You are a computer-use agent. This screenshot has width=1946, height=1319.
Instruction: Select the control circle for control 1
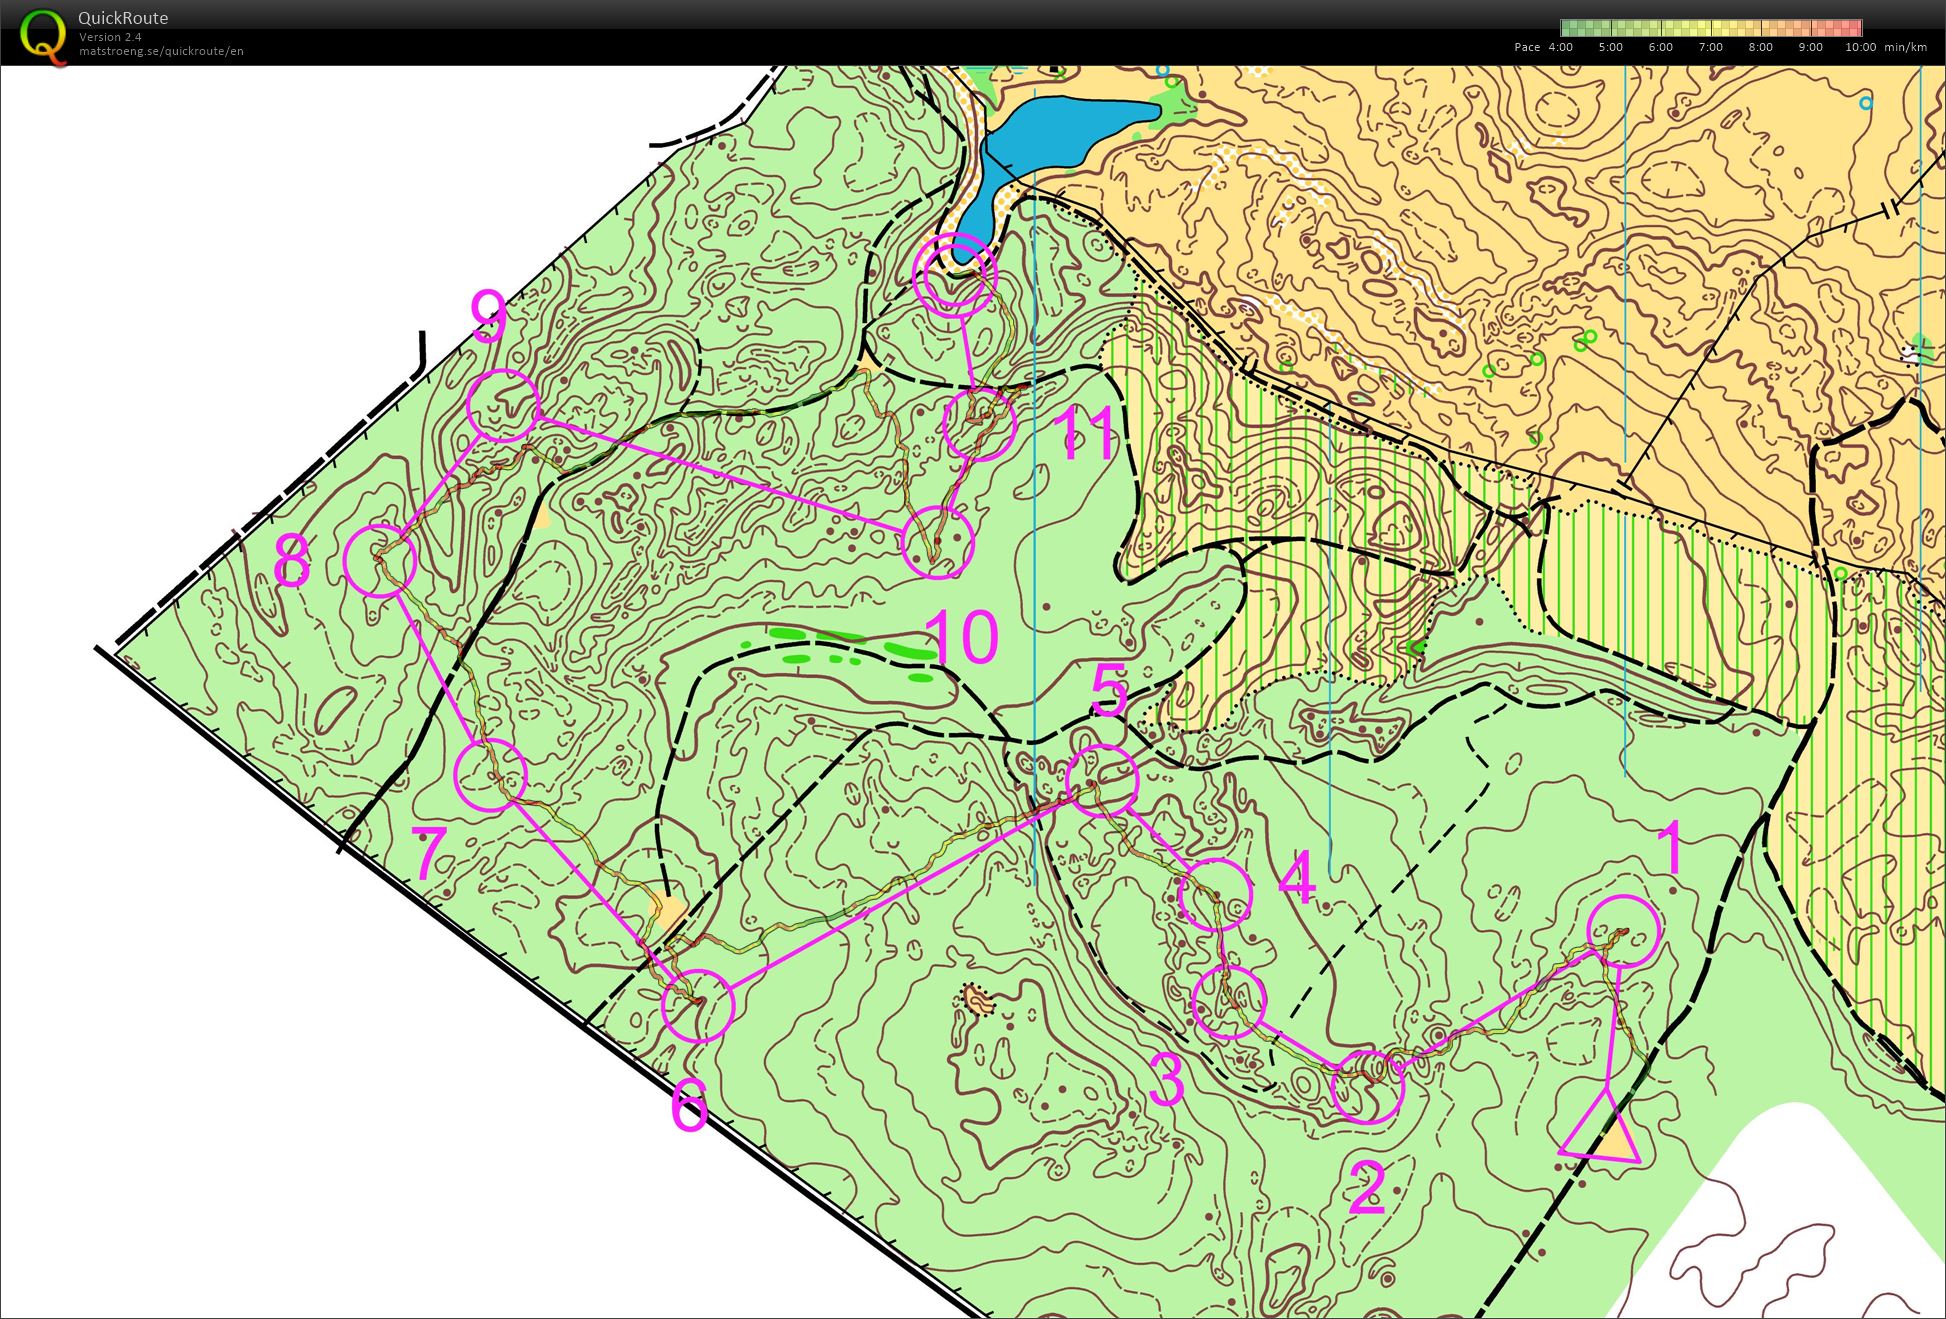coord(1625,931)
